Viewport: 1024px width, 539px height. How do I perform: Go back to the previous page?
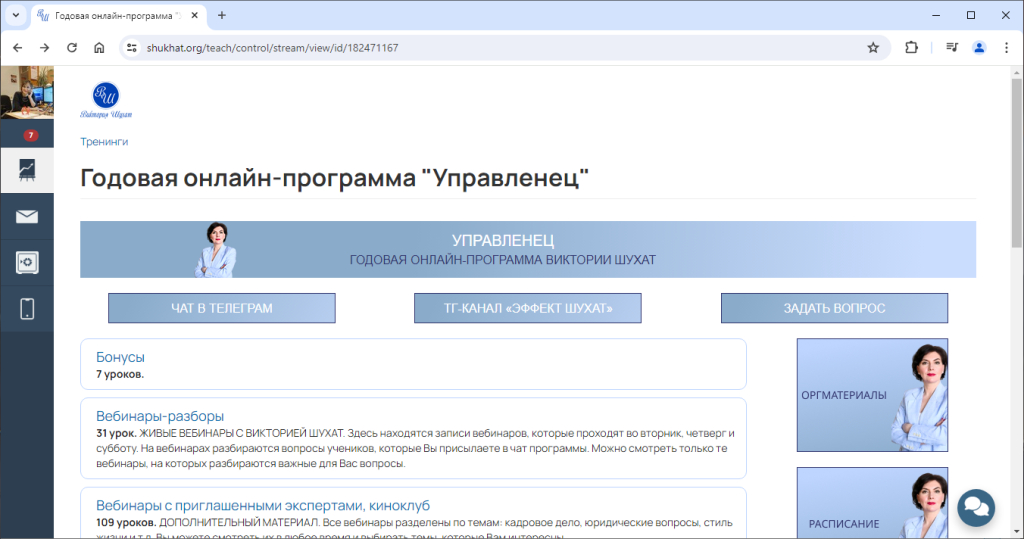coord(18,48)
